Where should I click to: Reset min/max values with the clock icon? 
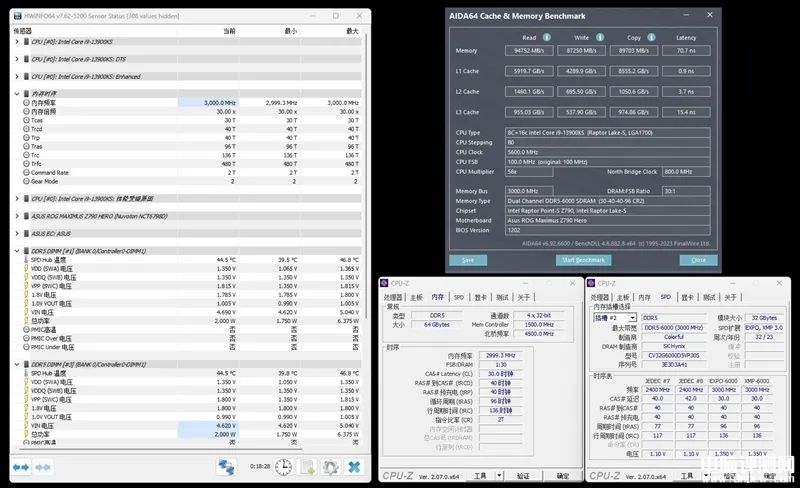pos(283,467)
